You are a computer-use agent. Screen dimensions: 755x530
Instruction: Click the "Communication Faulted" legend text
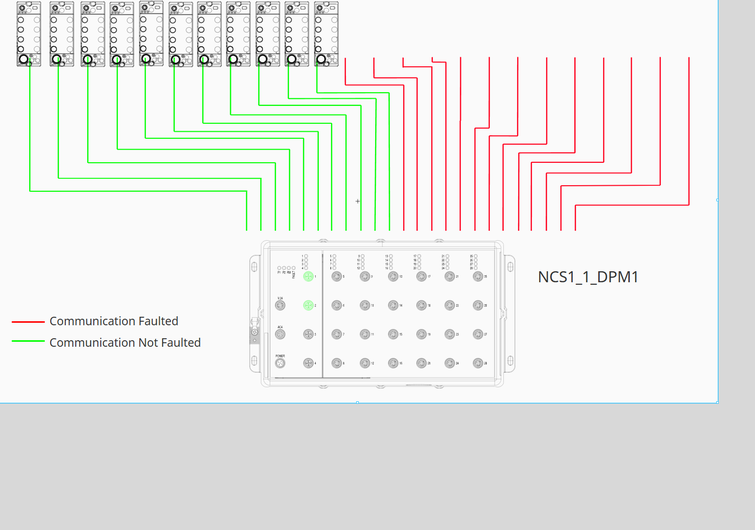click(114, 321)
